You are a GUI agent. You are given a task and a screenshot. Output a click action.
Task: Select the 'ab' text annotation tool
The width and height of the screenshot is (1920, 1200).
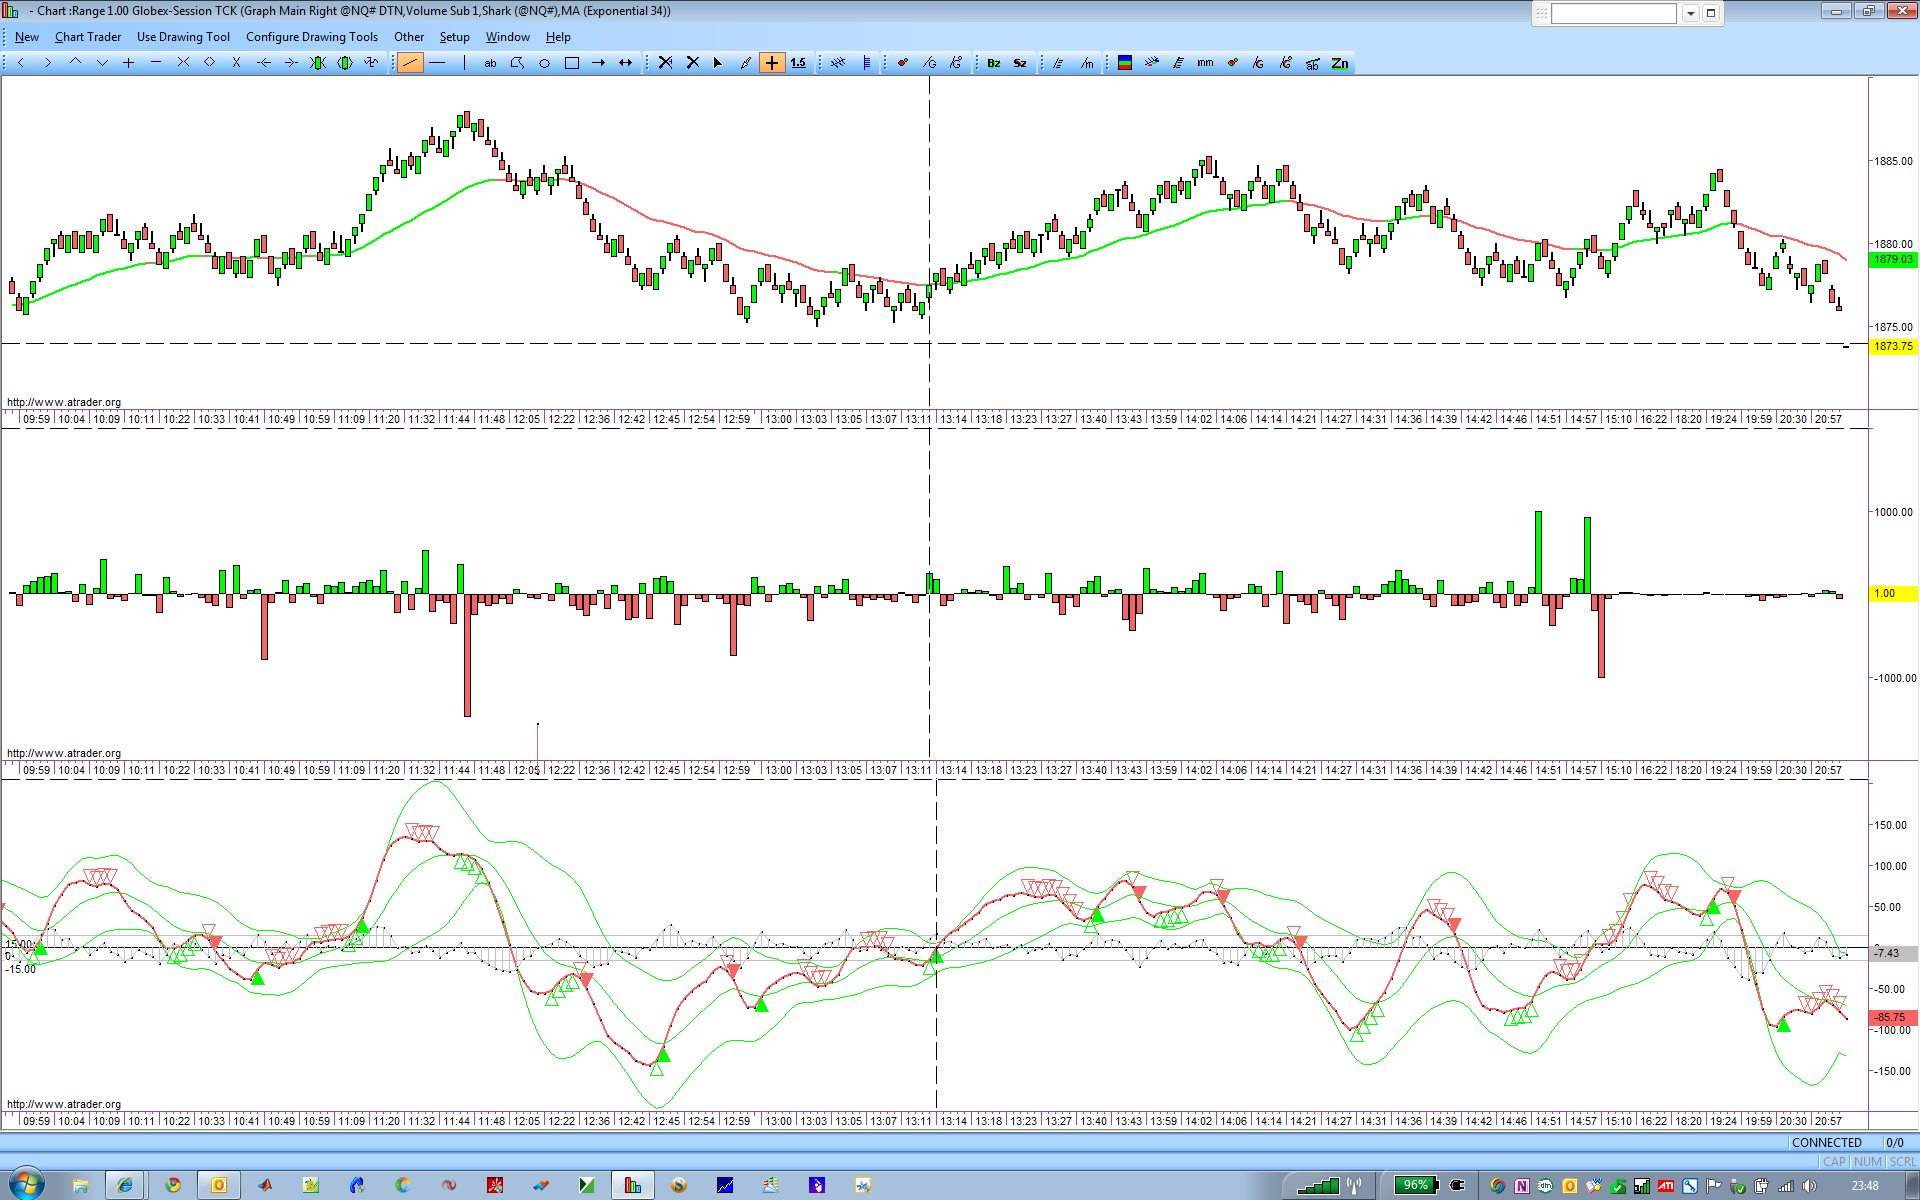(490, 63)
